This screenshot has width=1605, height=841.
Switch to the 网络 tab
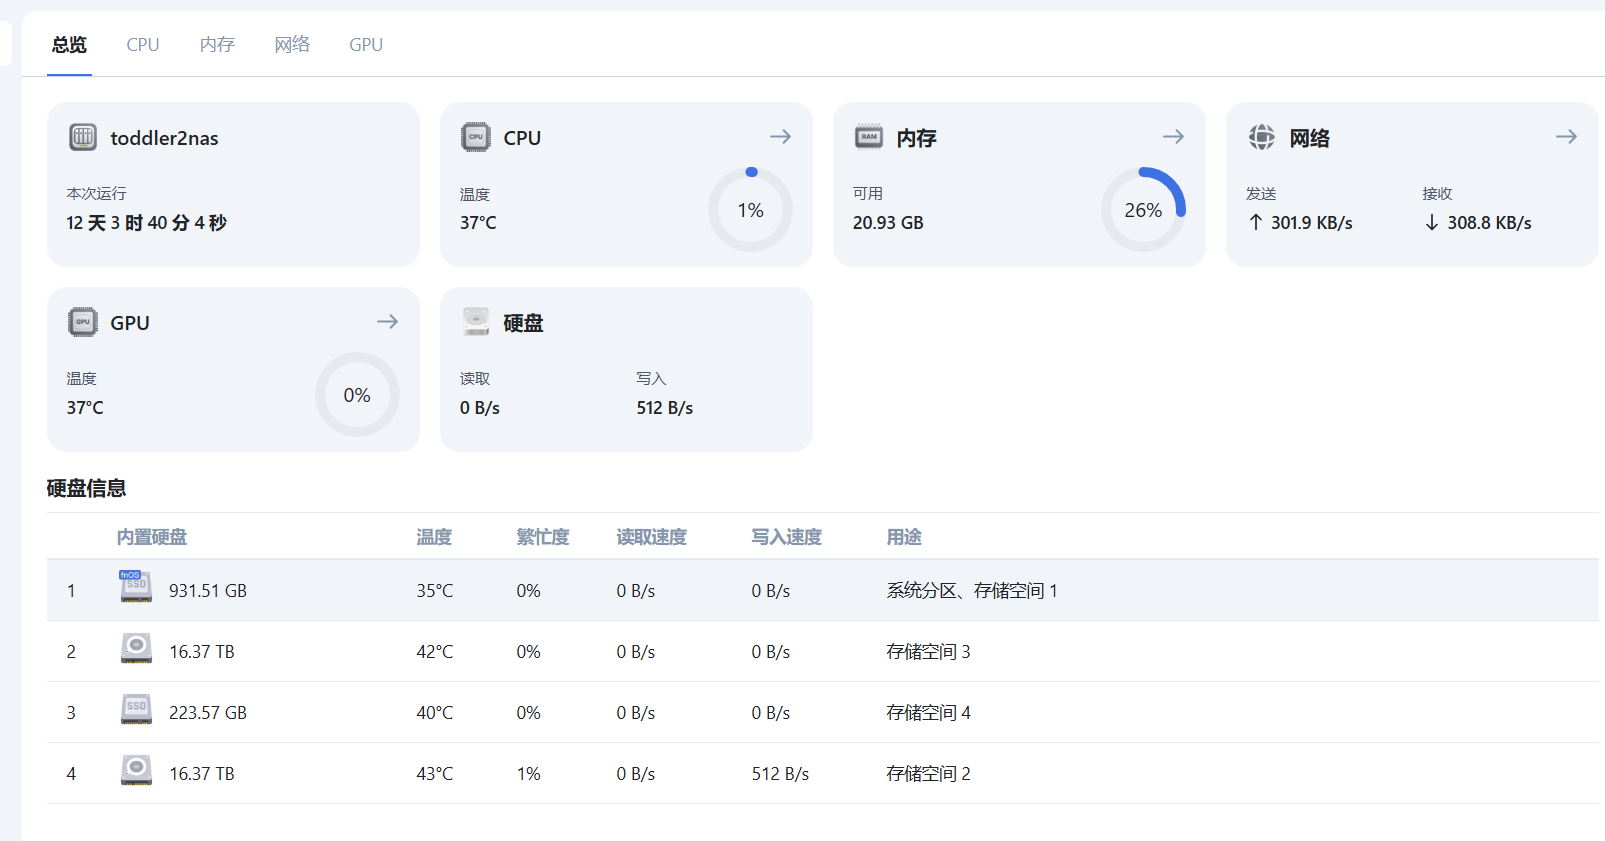tap(292, 45)
